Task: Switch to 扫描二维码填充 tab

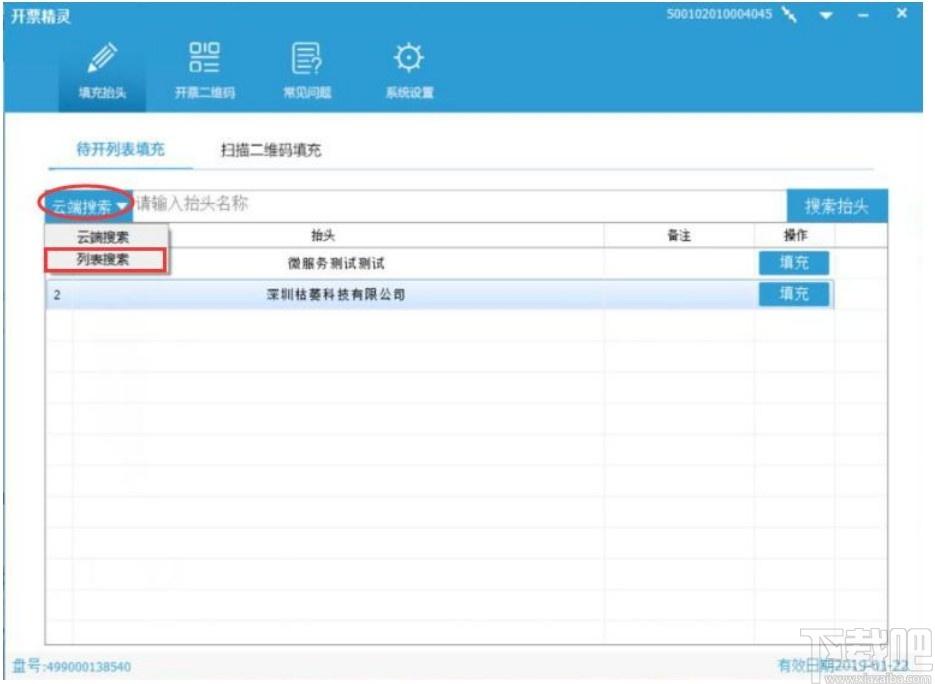Action: pyautogui.click(x=271, y=150)
